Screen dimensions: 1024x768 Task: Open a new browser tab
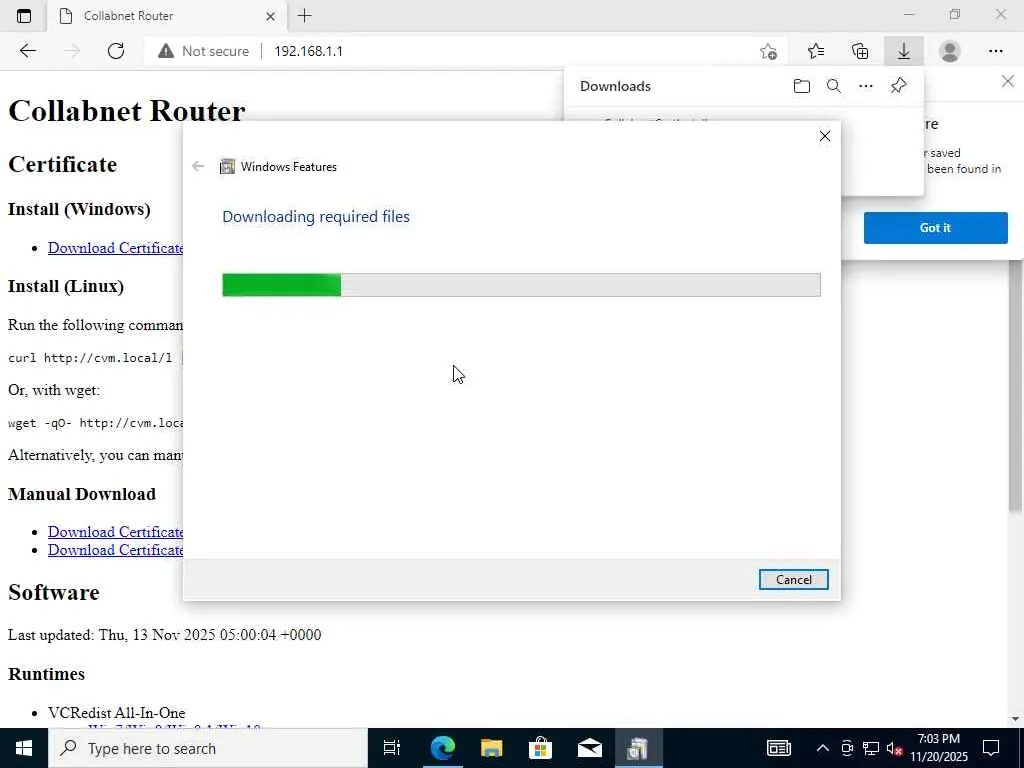click(x=304, y=16)
